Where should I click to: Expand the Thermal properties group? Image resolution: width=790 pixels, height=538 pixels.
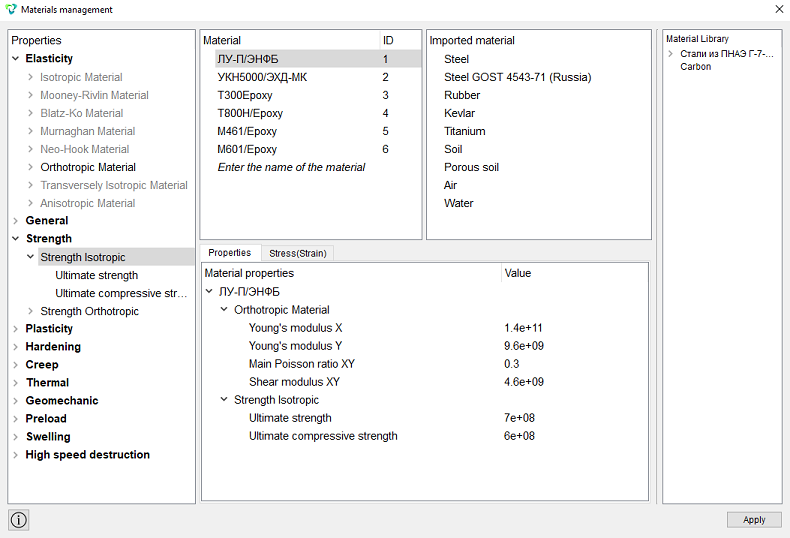16,383
